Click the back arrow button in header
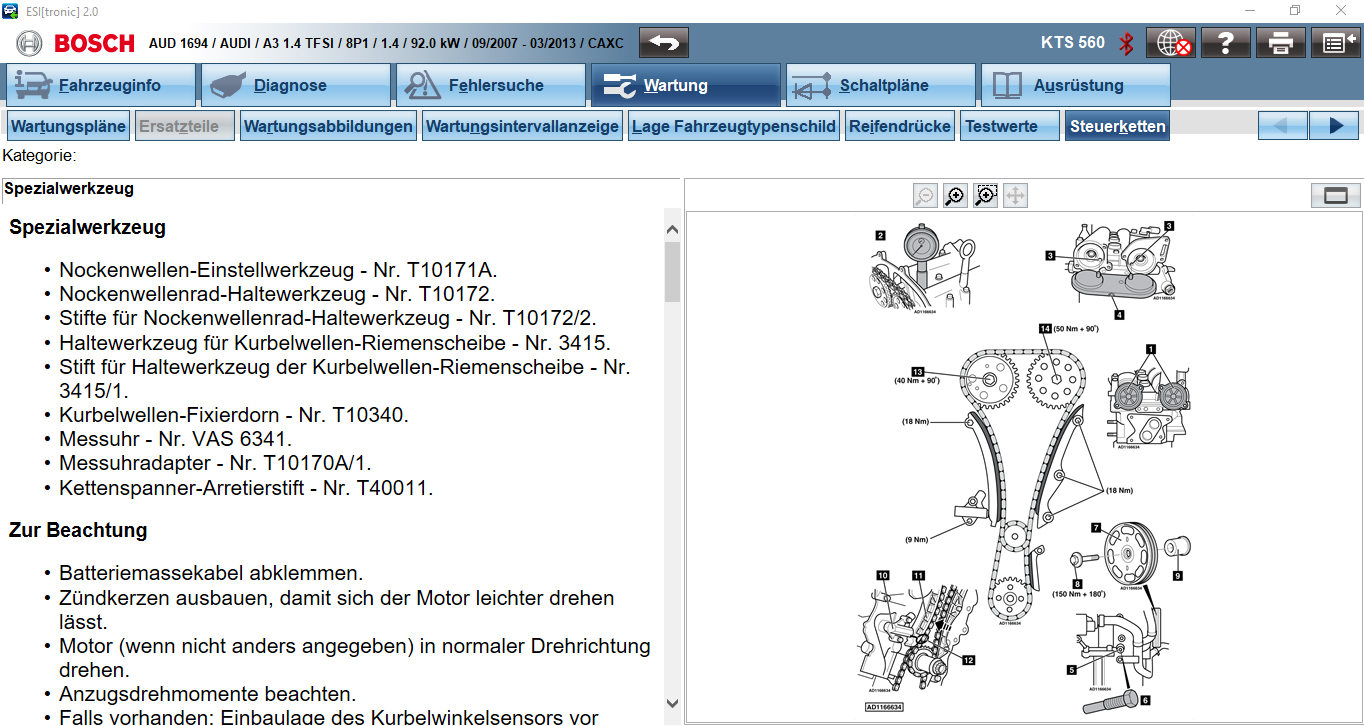 (664, 43)
